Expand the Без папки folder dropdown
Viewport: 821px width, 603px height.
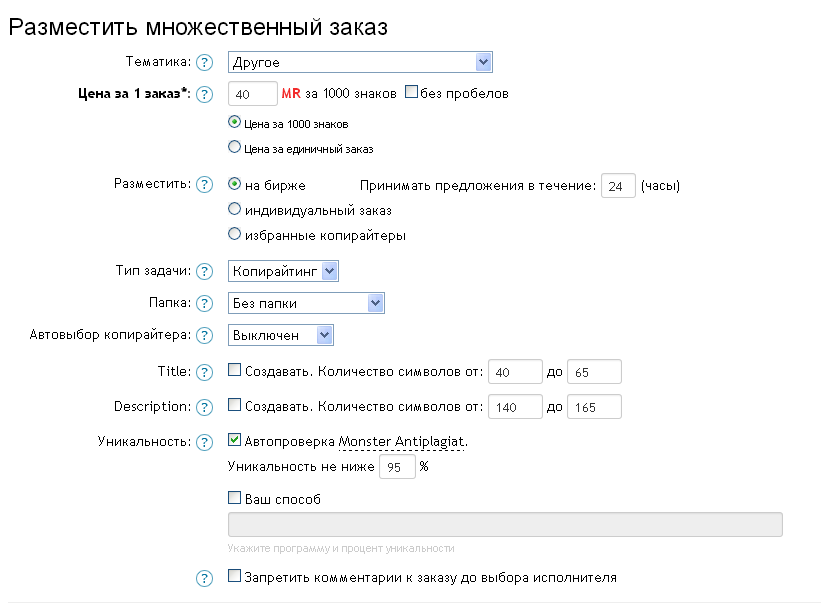pos(306,303)
